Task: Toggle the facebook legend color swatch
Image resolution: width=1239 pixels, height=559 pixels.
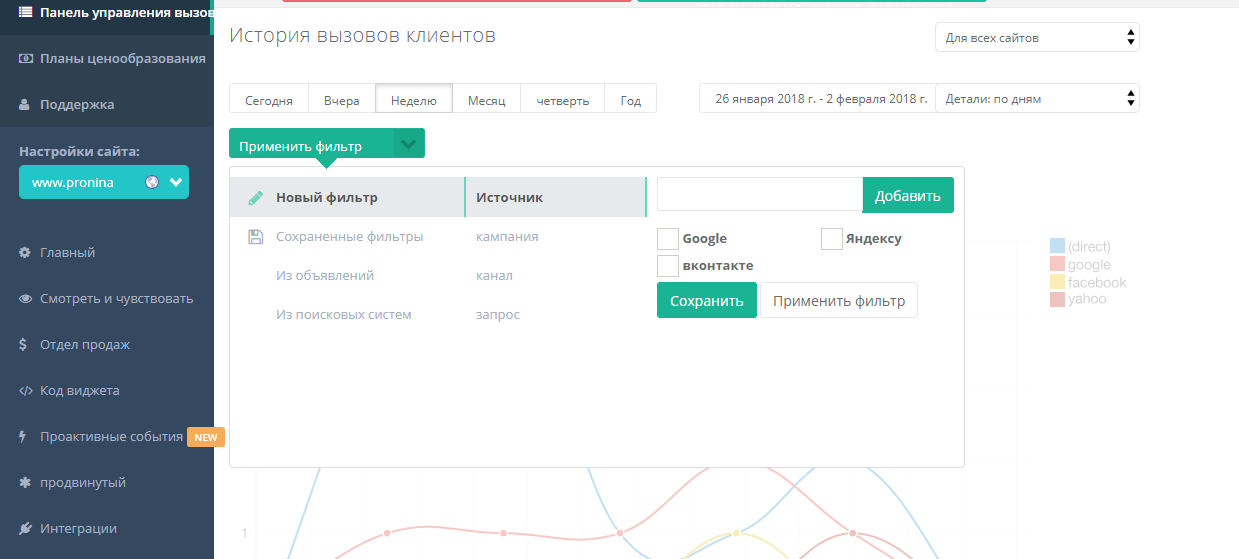Action: (1057, 282)
